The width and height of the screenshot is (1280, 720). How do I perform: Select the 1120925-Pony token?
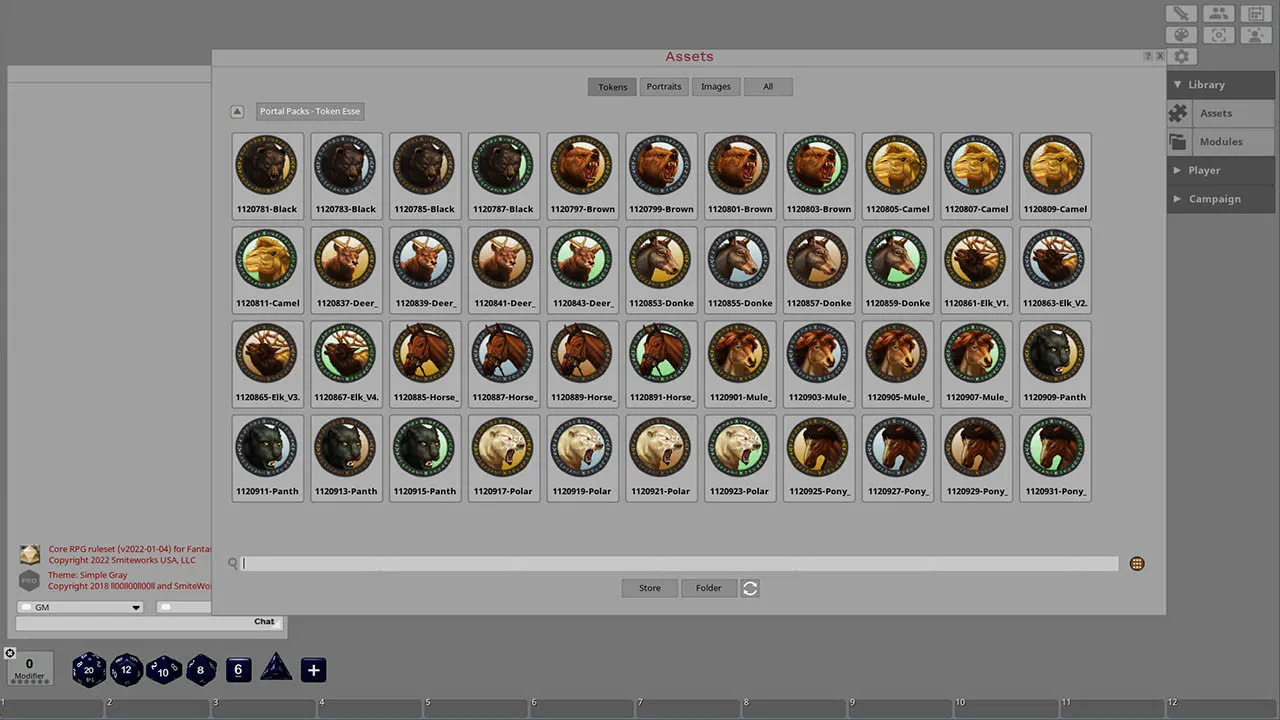819,457
